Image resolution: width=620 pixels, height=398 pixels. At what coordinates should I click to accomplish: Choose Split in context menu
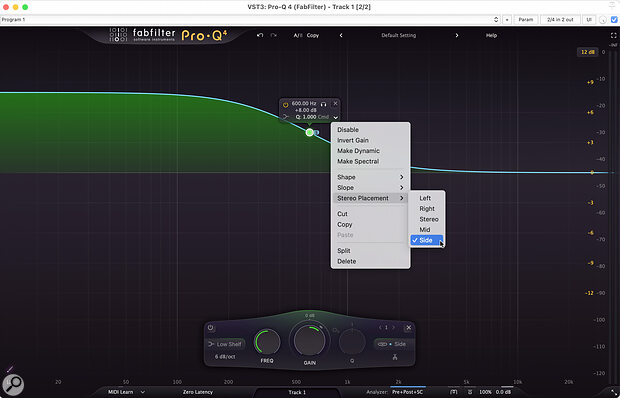click(x=370, y=251)
